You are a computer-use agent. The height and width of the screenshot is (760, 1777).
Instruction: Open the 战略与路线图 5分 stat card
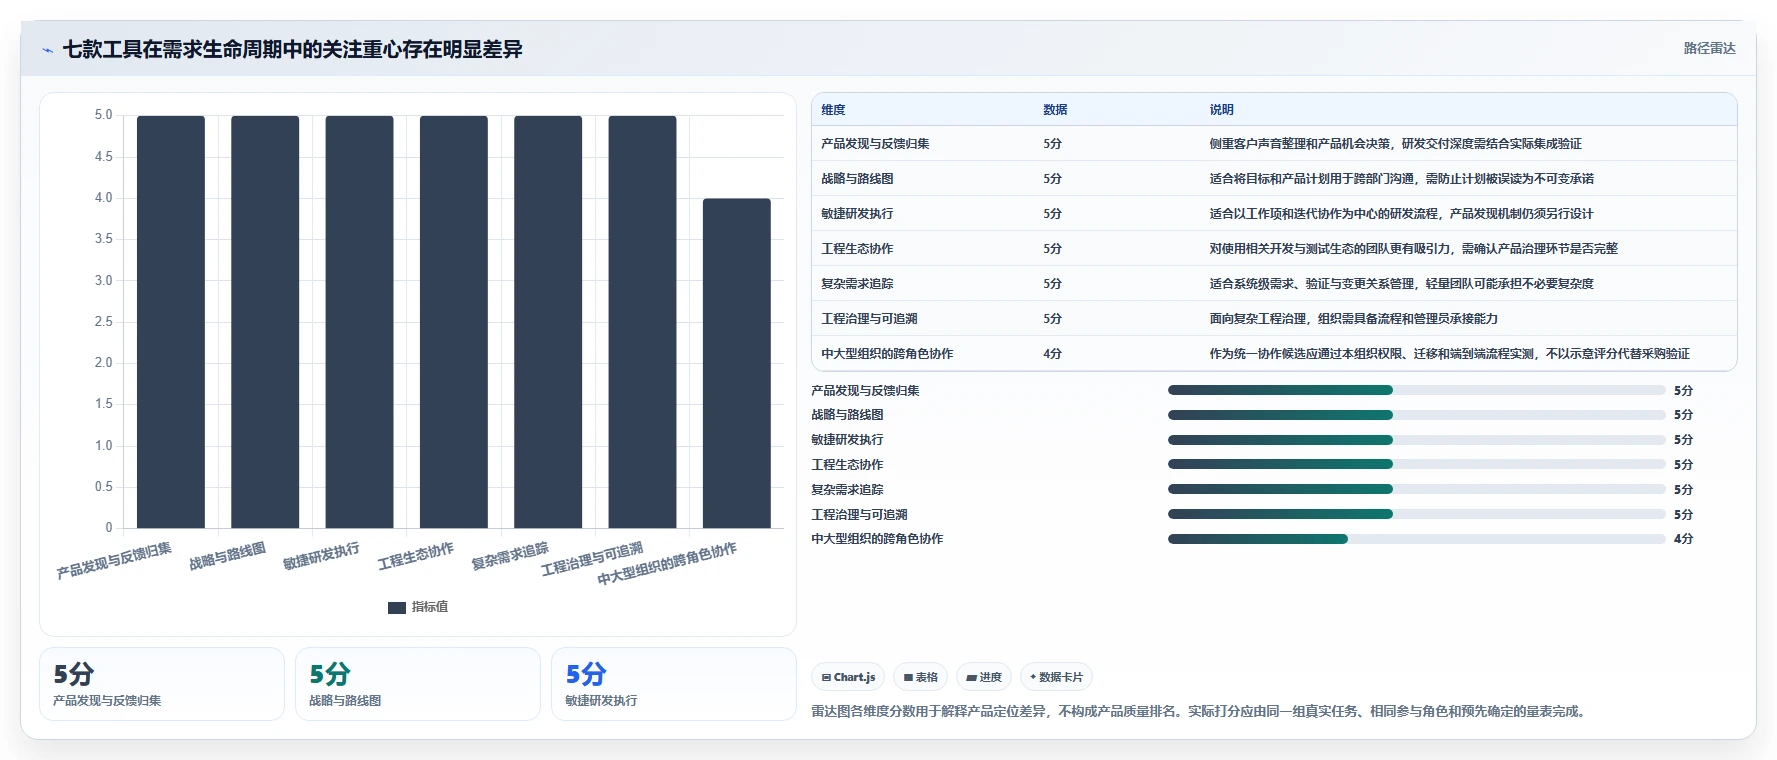pos(418,684)
